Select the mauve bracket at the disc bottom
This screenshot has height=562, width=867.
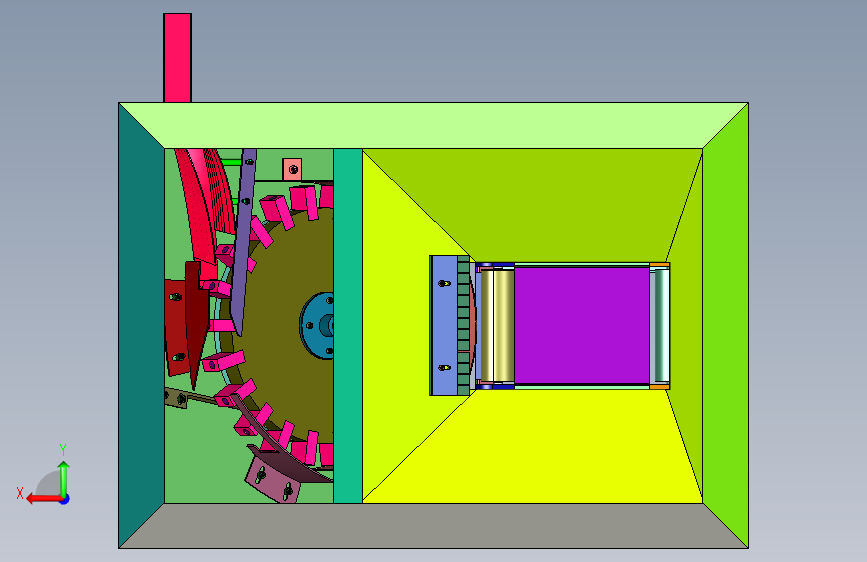(x=273, y=482)
